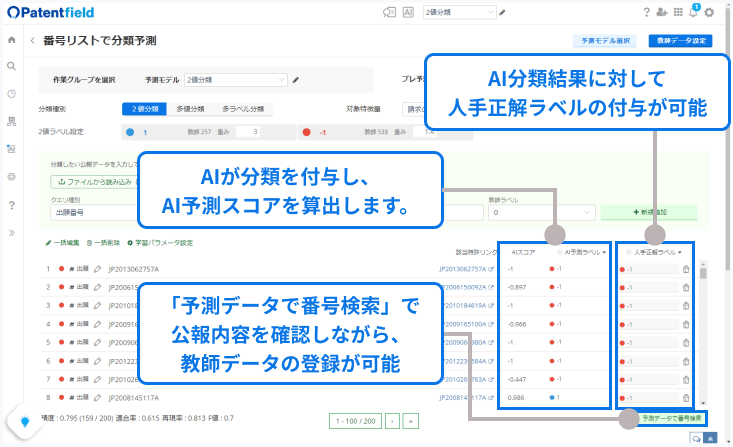Click 予測モデル選択 button

pos(605,41)
